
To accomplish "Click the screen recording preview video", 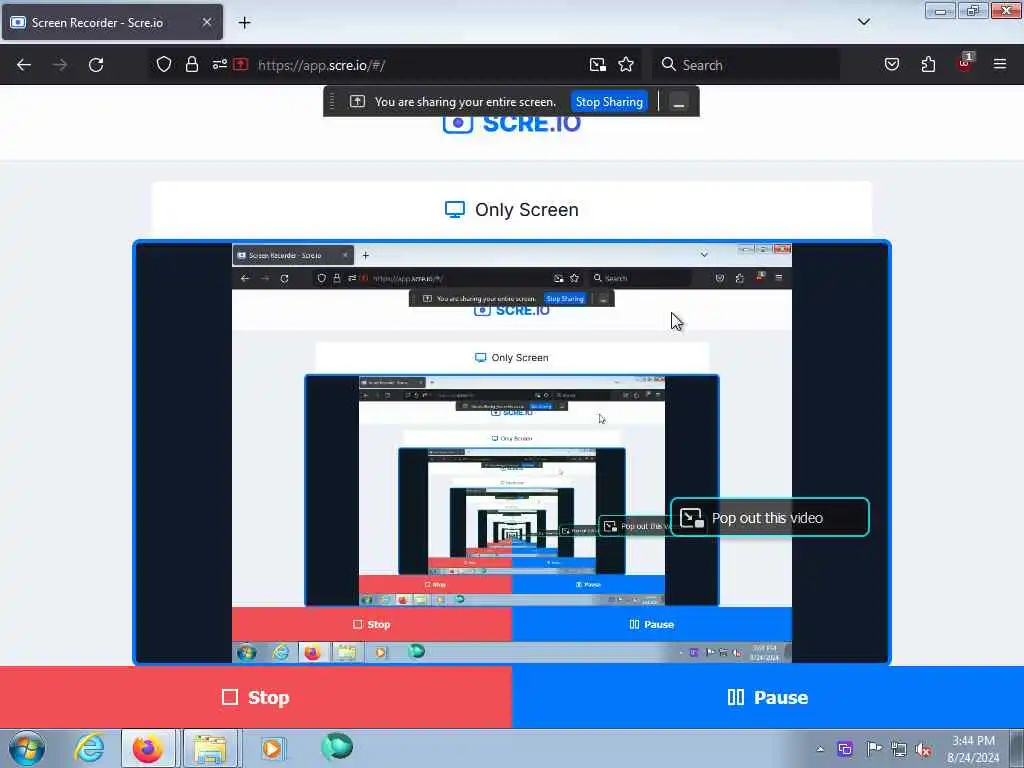I will click(x=512, y=453).
